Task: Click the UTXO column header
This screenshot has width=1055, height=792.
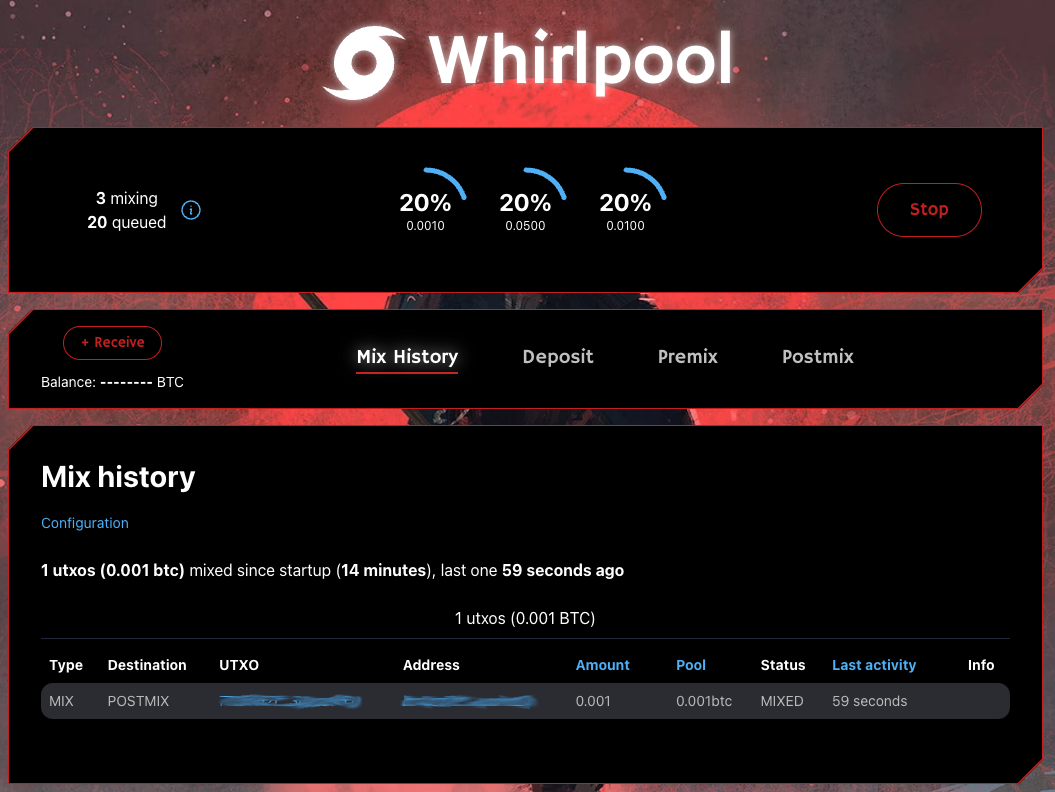Action: (x=239, y=665)
